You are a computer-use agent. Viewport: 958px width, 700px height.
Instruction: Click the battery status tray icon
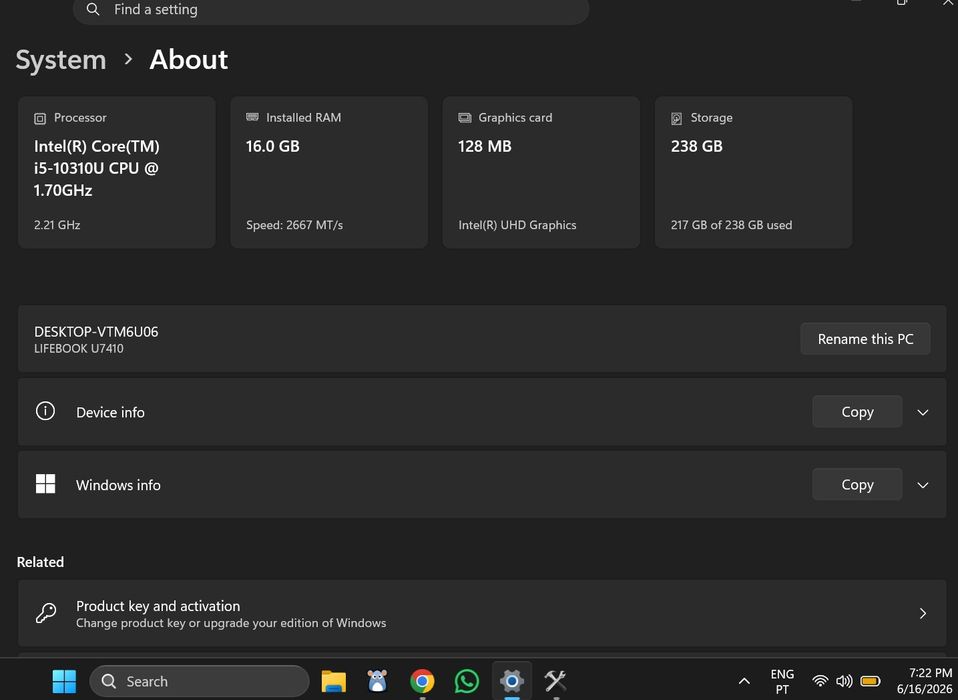[x=870, y=680]
